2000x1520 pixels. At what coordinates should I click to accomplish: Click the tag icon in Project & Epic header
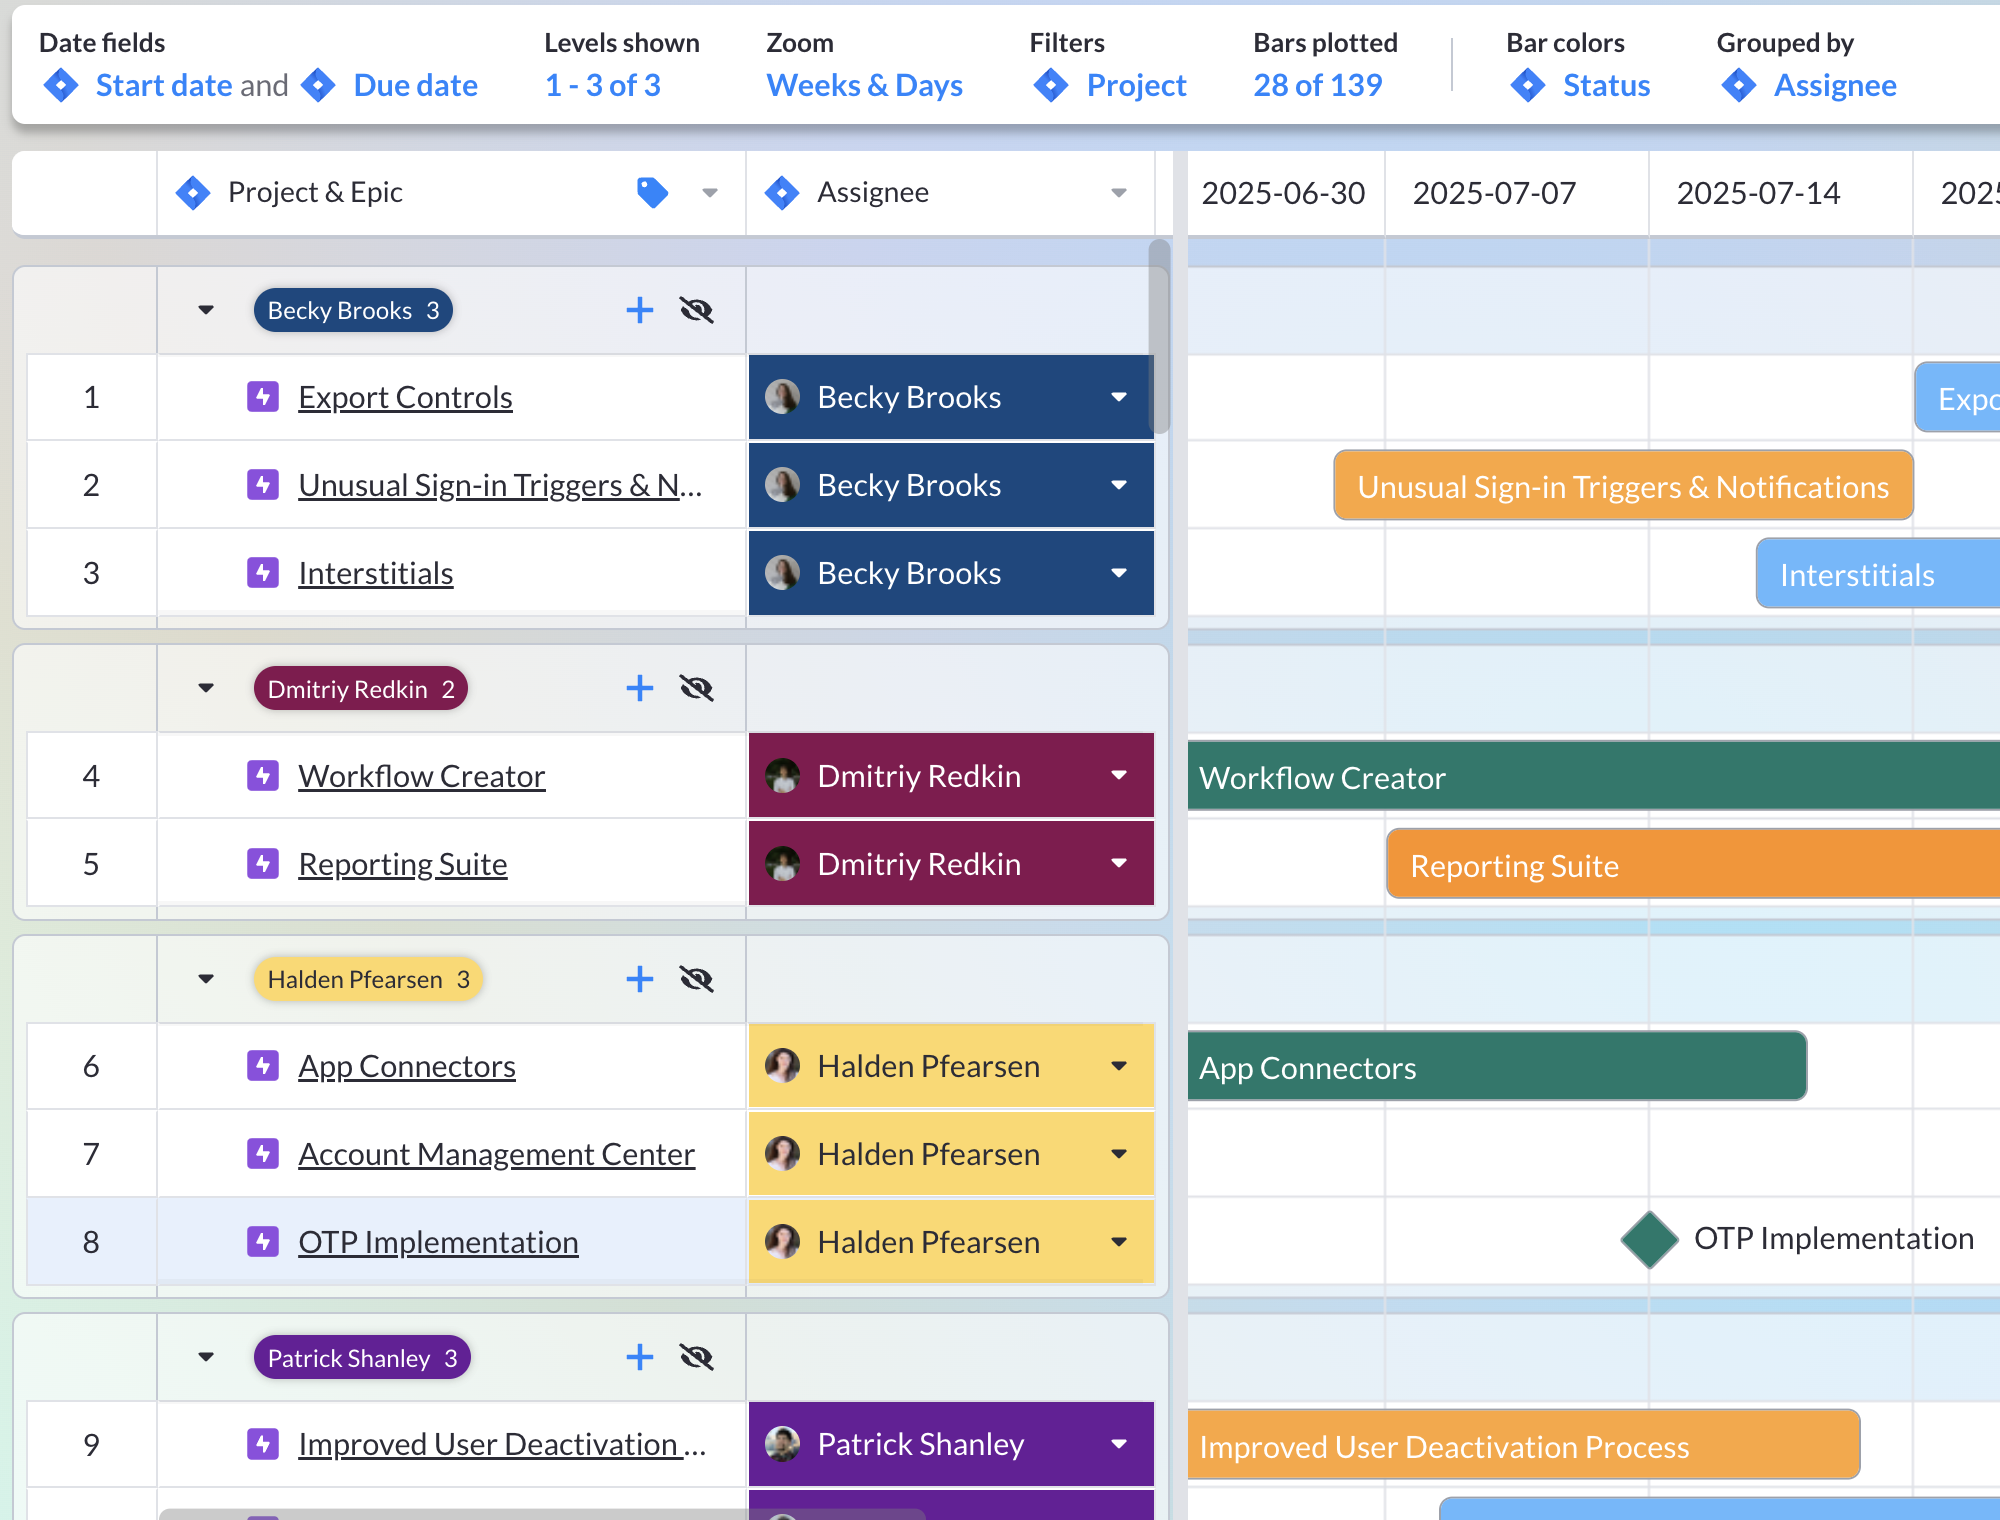(x=652, y=192)
